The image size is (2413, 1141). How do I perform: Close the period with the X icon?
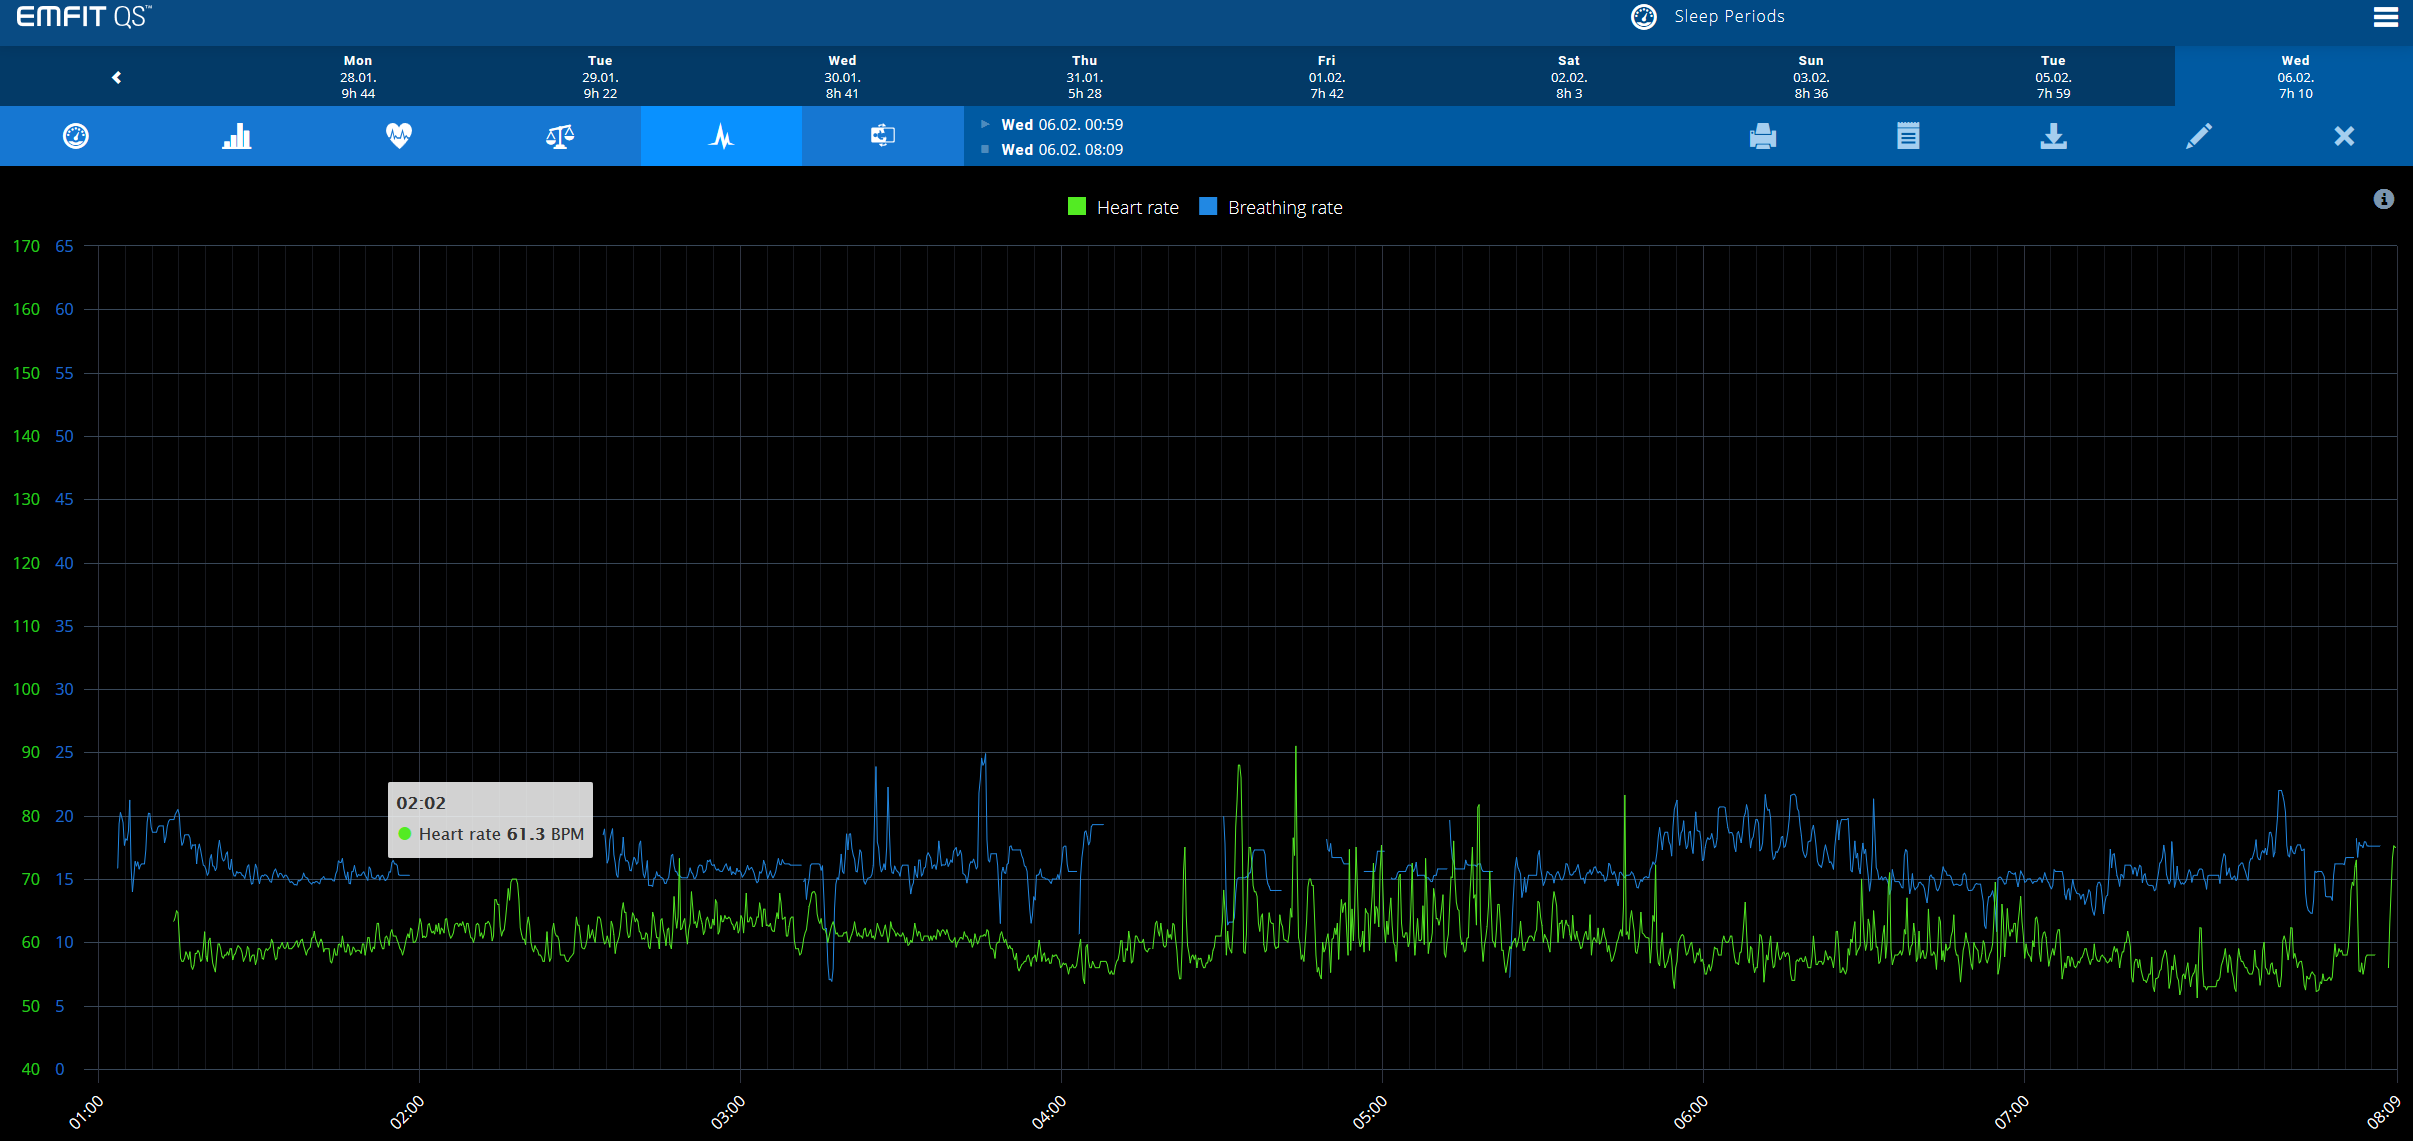[2344, 136]
